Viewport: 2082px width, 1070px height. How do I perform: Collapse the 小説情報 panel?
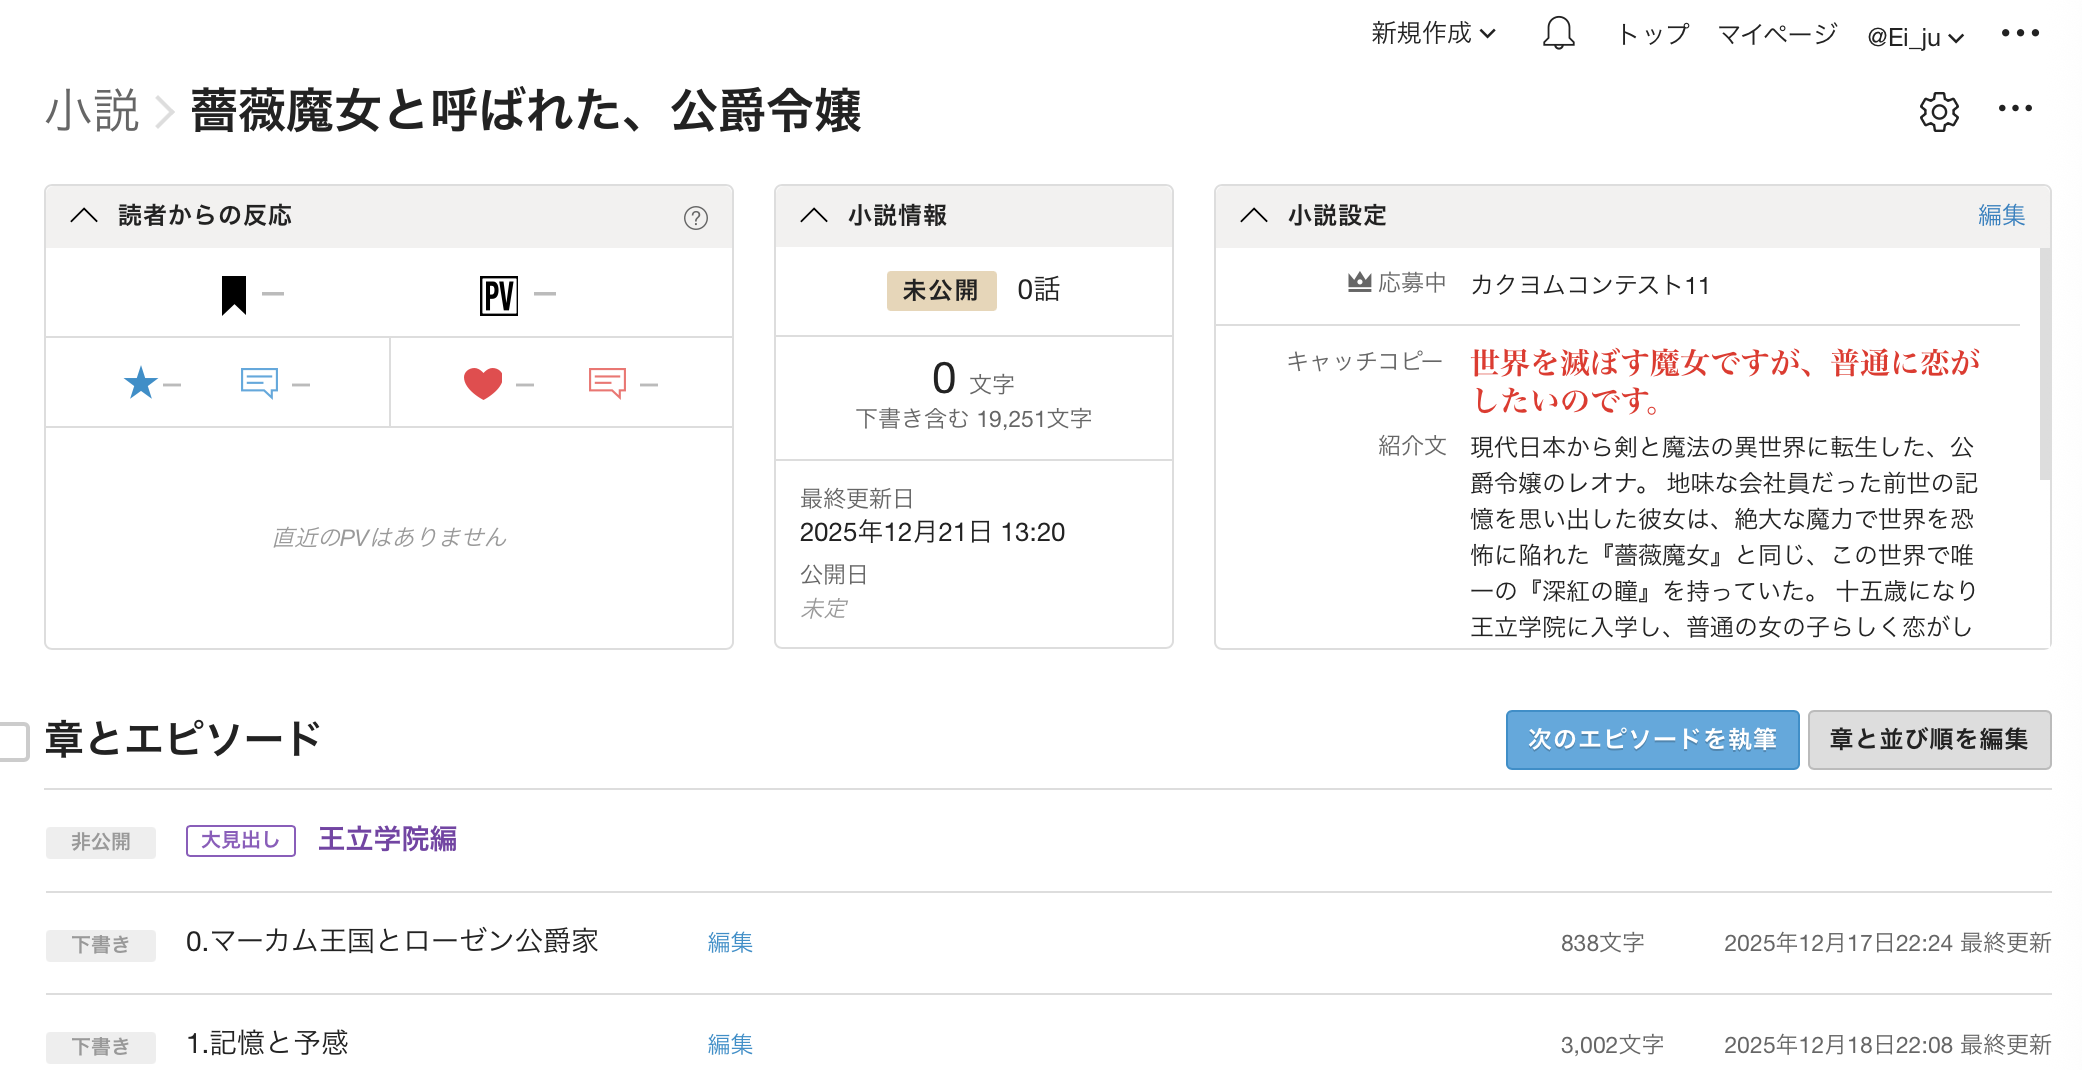click(x=815, y=215)
